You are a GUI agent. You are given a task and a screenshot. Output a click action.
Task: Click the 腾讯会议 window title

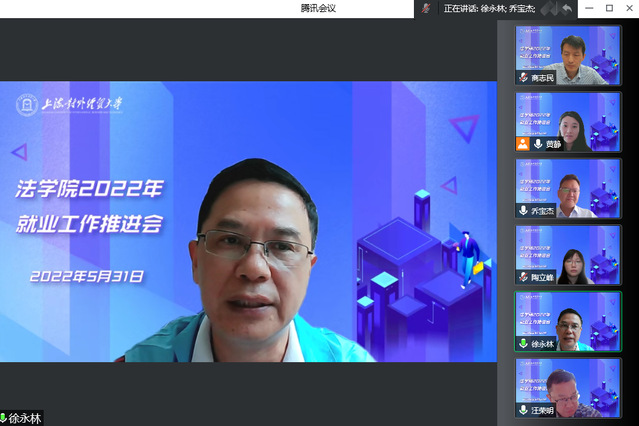pos(318,8)
